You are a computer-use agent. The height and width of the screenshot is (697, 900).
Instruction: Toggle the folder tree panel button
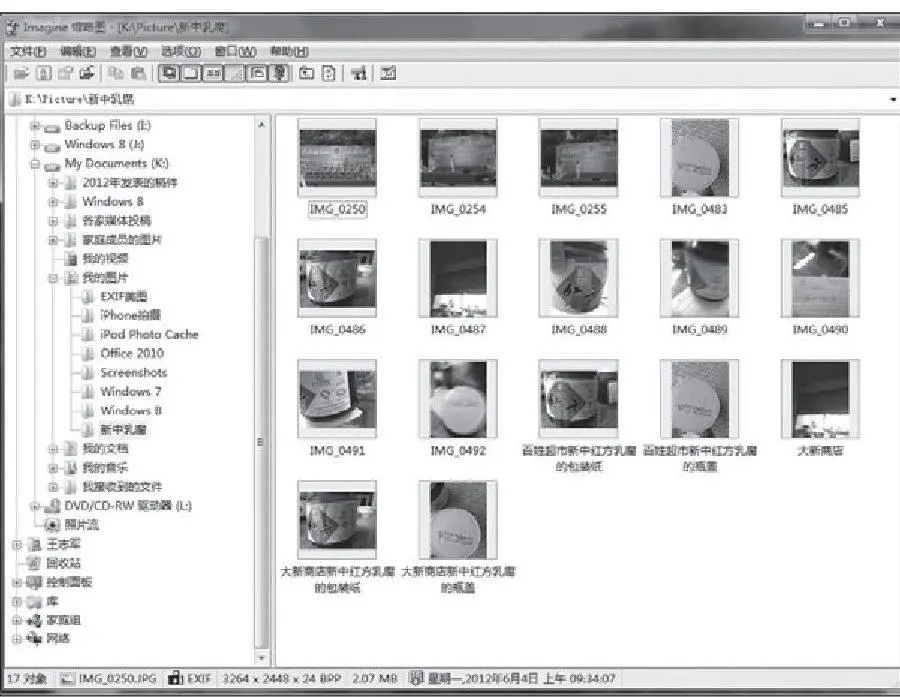tap(257, 73)
